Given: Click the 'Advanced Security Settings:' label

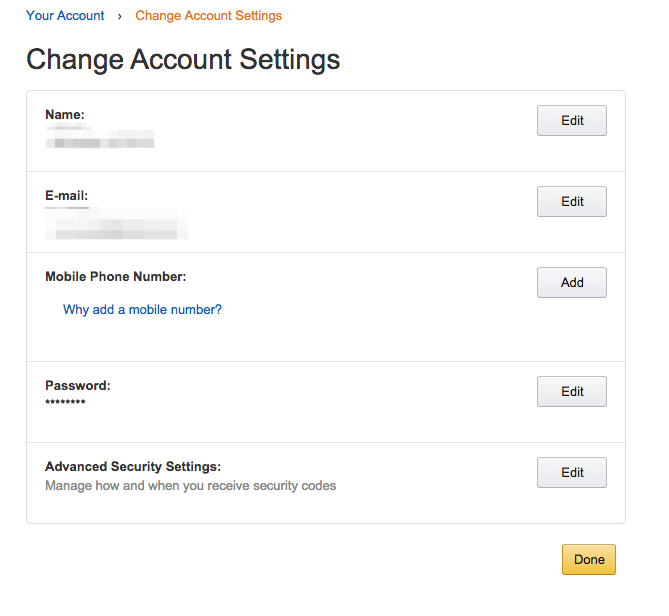Looking at the screenshot, I should pyautogui.click(x=133, y=467).
